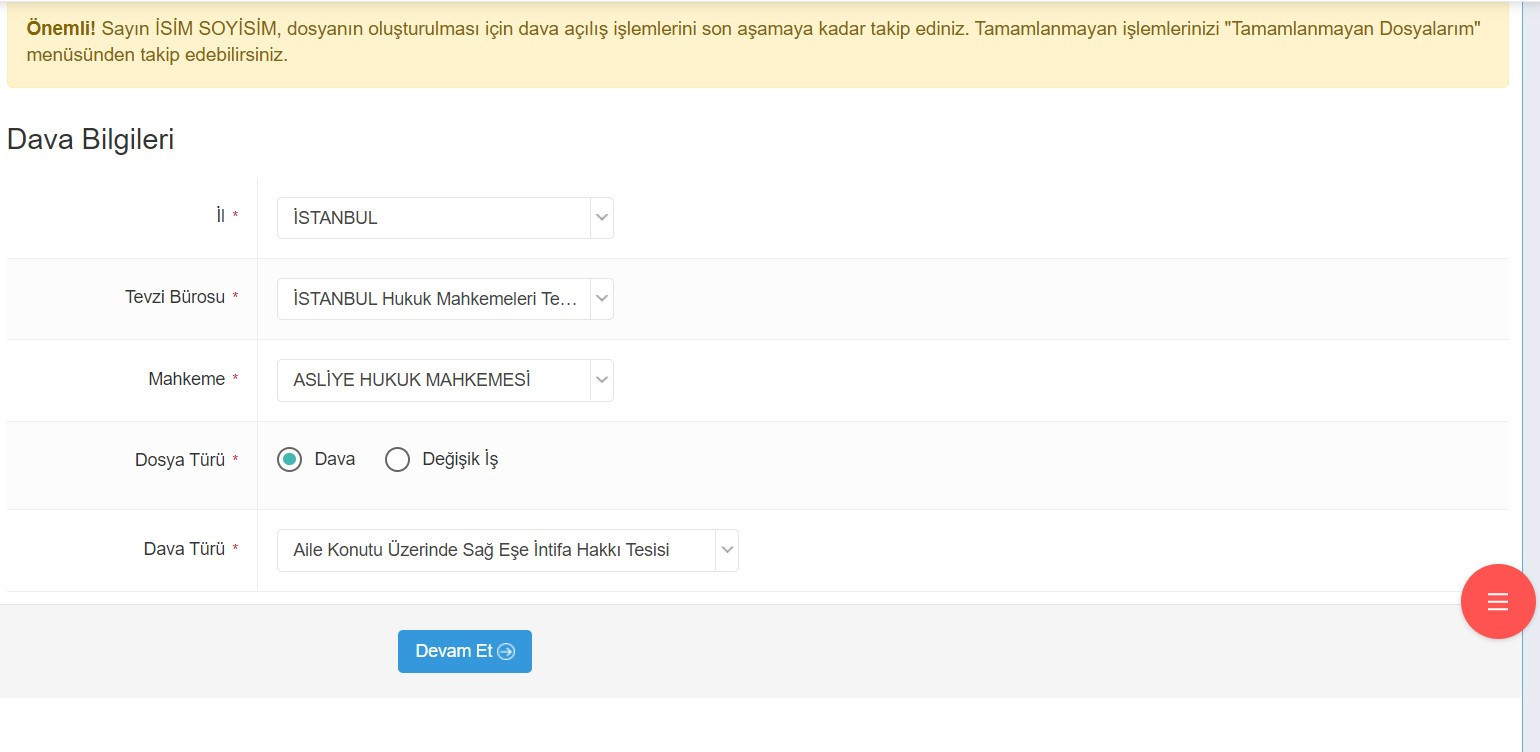Click the arrow icon inside Devam Et
Screen dimensions: 1540x752
click(506, 652)
